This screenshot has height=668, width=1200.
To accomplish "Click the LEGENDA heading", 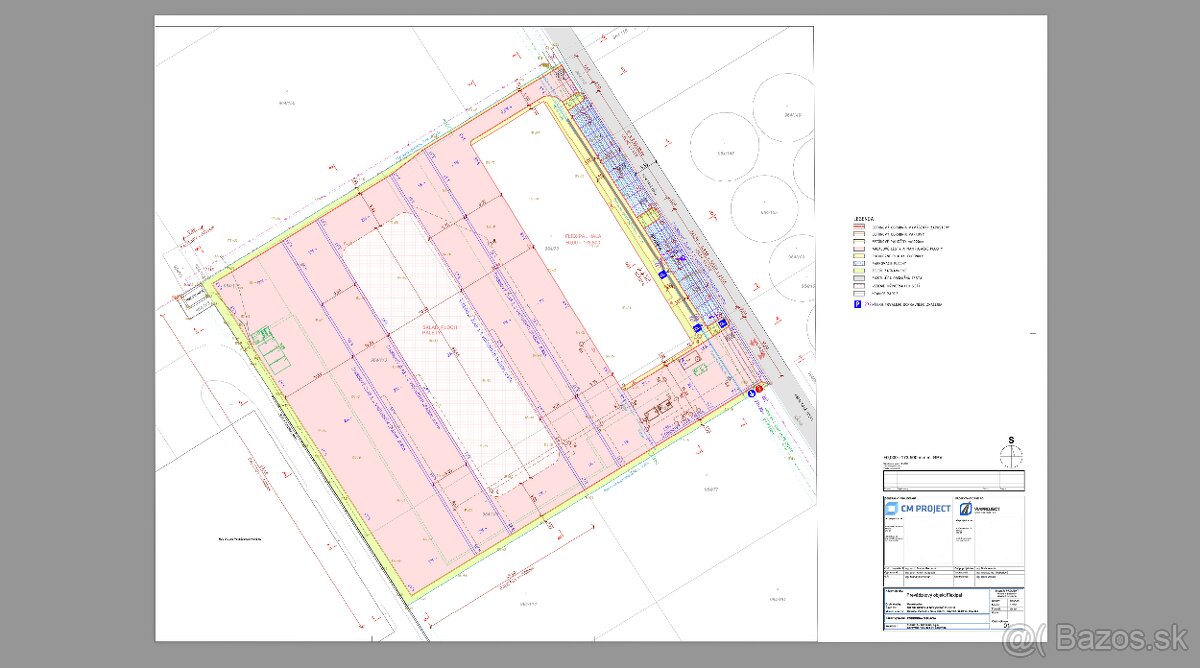I will pos(864,218).
